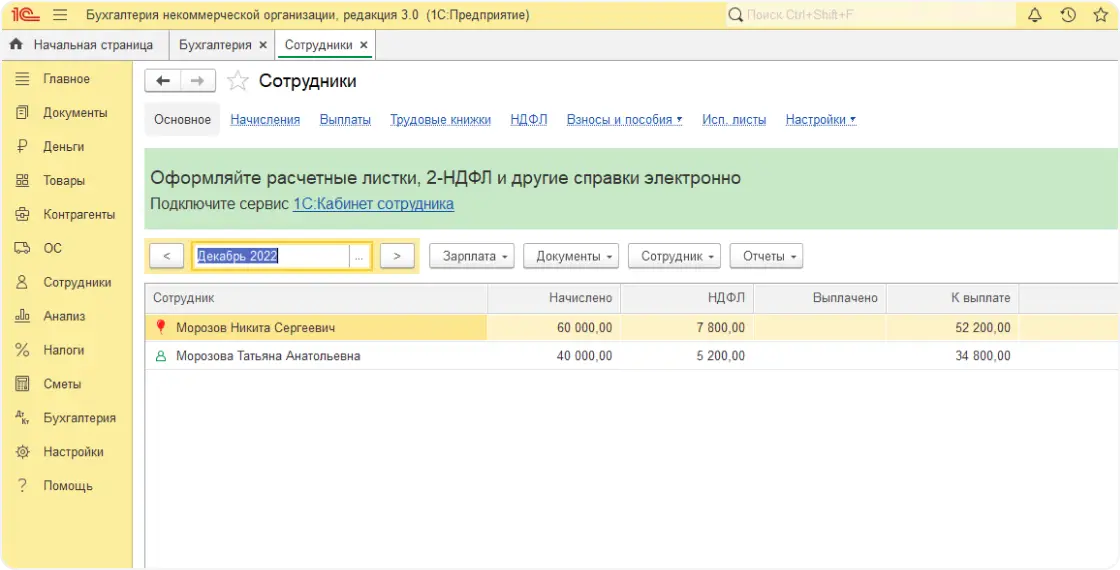Open the НДФЛ link

tap(529, 120)
